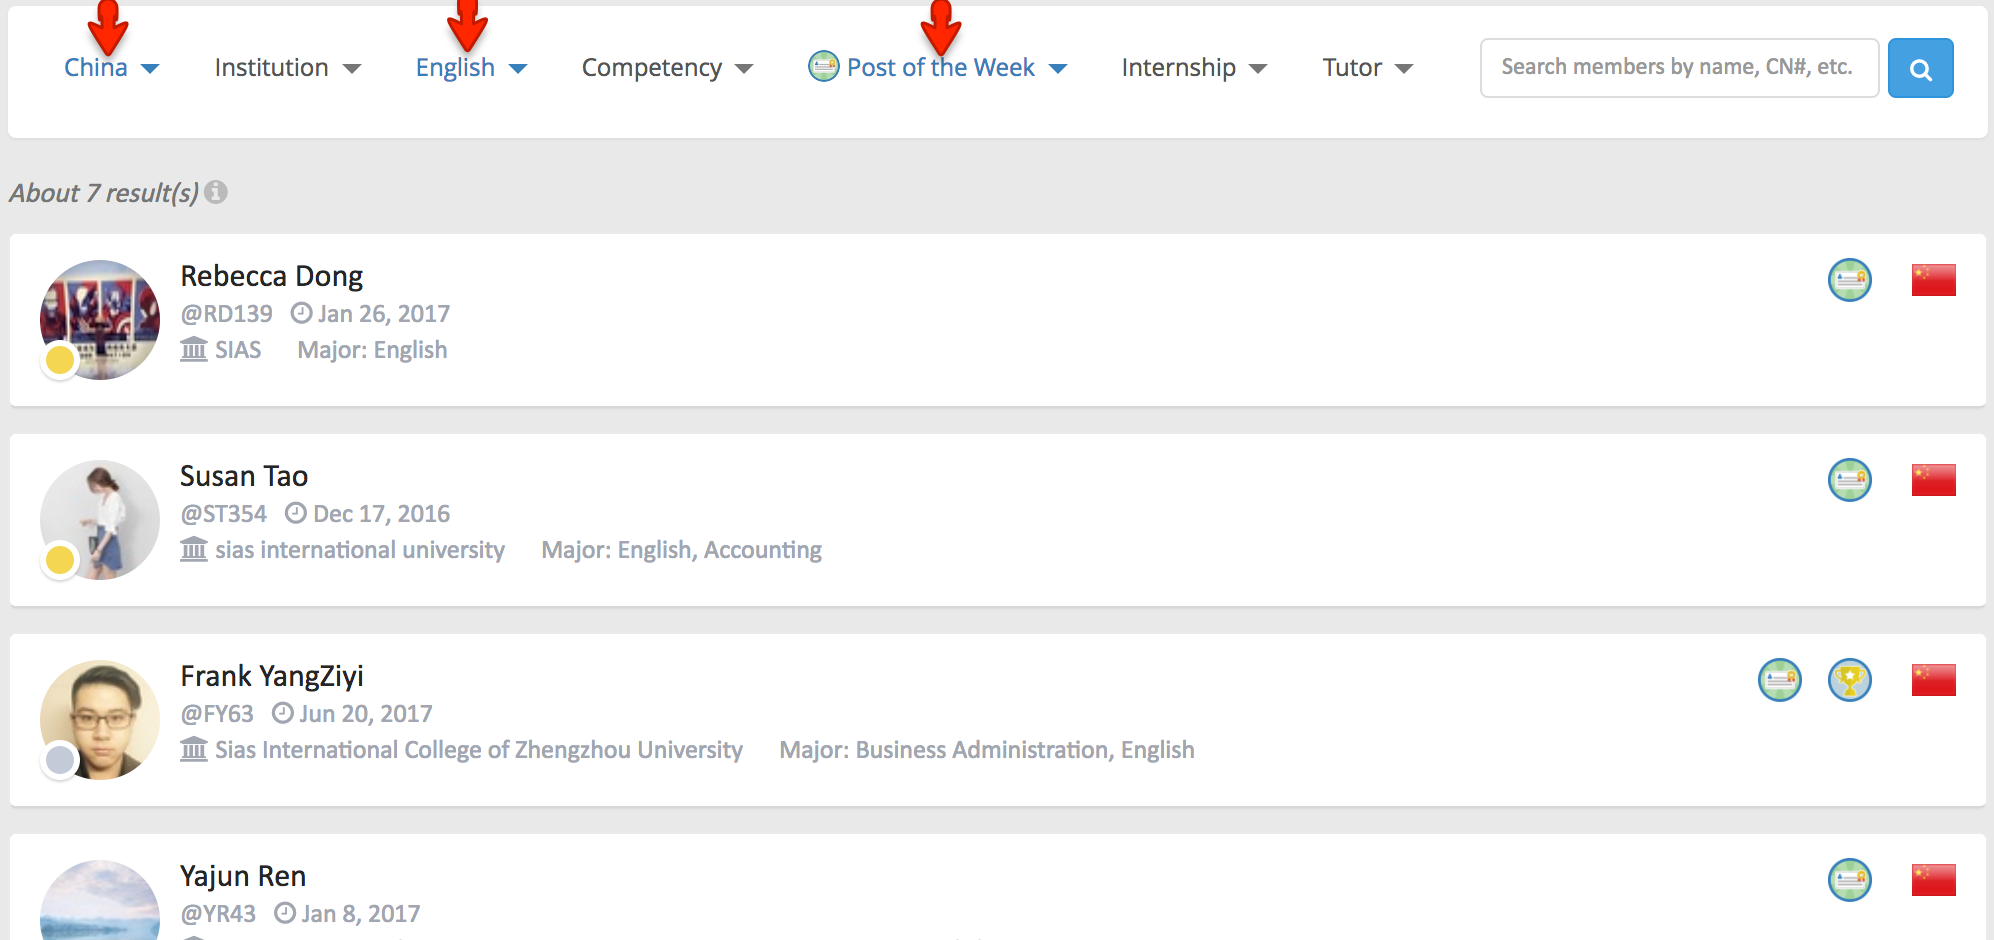
Task: Click the Frank YangZiyi name link
Action: coord(272,676)
